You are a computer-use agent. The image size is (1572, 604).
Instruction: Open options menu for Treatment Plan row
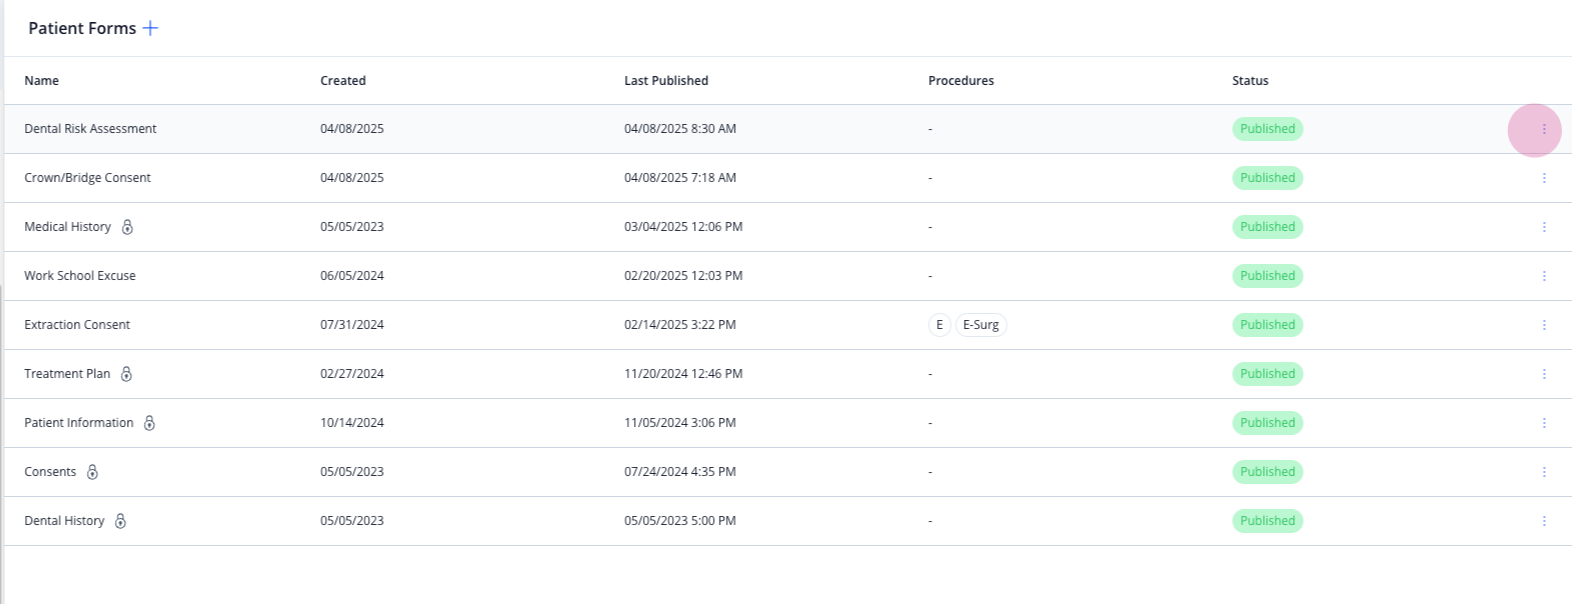click(x=1544, y=374)
